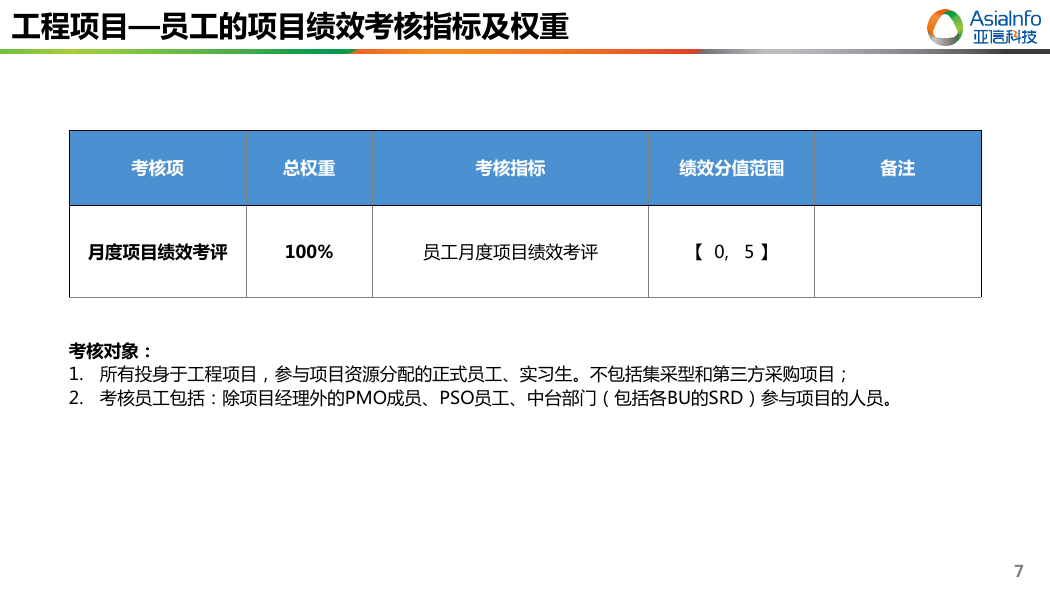Click the AsiaInfo logo icon
Screen dimensions: 1050x591
[x=945, y=27]
